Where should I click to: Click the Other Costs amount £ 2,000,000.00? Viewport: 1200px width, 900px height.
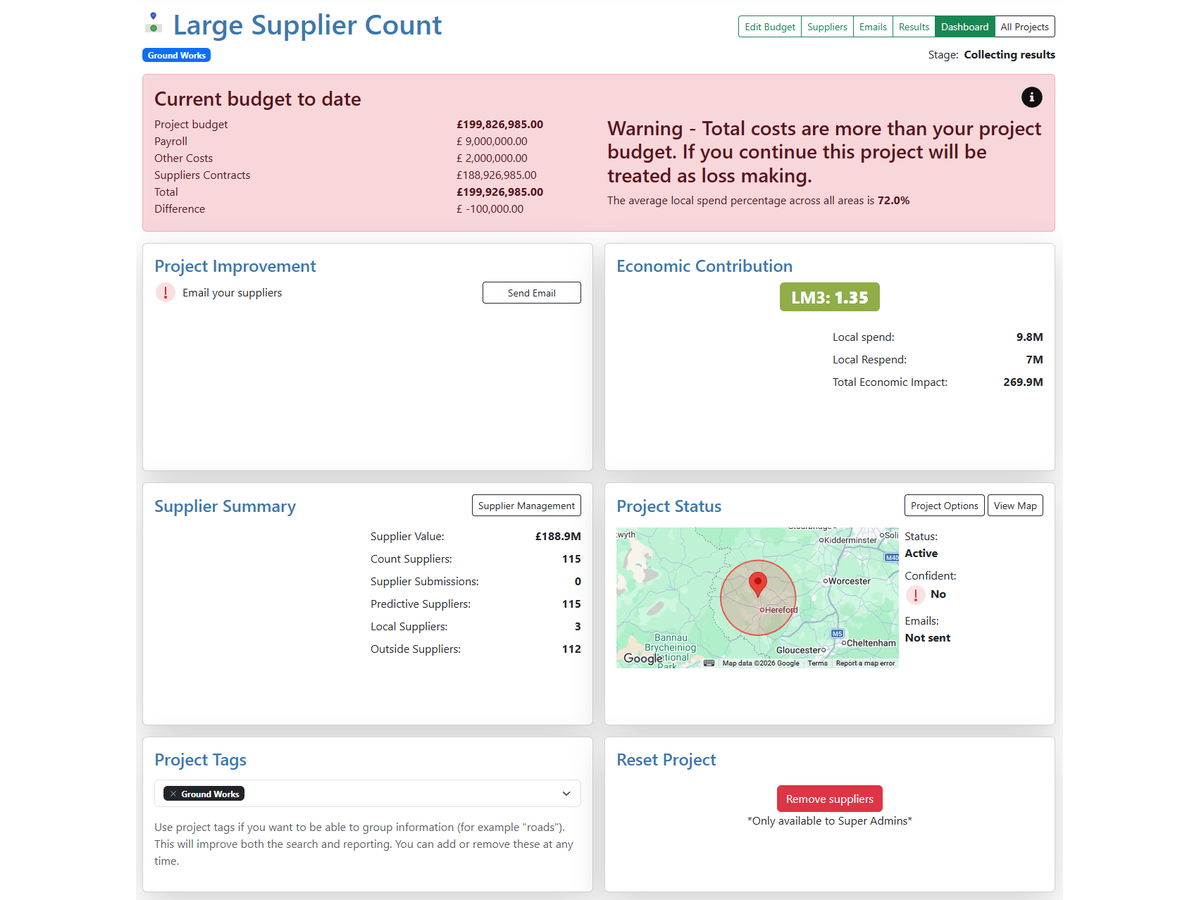(492, 159)
